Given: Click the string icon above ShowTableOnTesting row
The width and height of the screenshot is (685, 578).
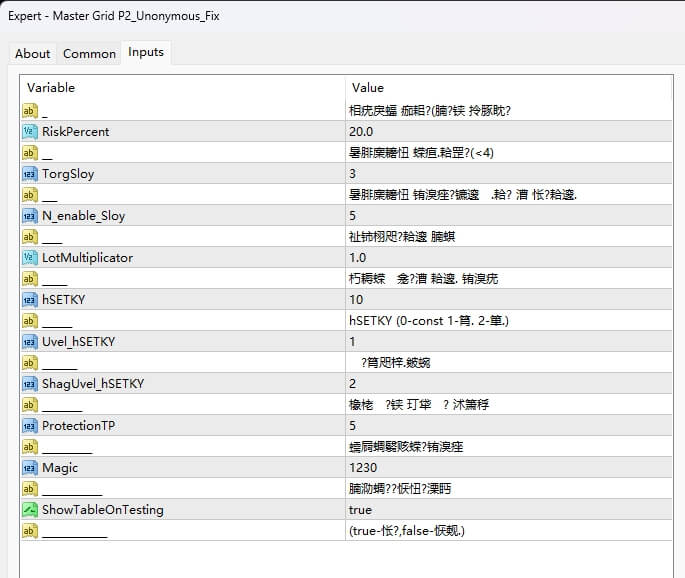Looking at the screenshot, I should point(30,488).
